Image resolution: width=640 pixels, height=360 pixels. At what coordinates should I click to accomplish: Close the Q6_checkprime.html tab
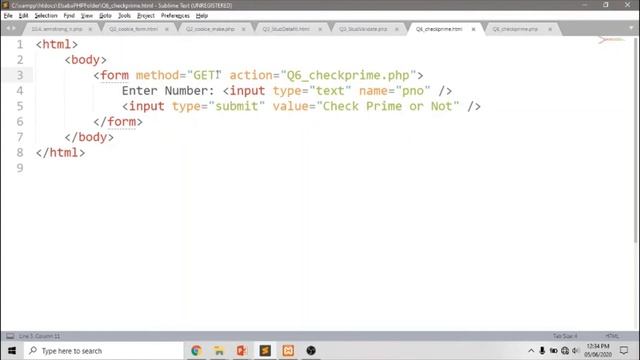pyautogui.click(x=473, y=29)
